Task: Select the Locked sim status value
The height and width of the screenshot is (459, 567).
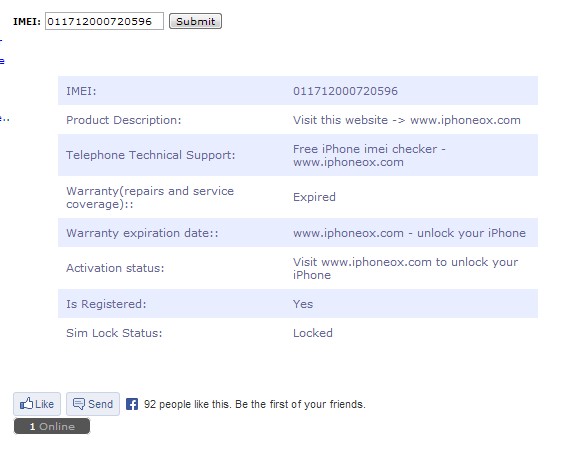Action: pos(313,333)
